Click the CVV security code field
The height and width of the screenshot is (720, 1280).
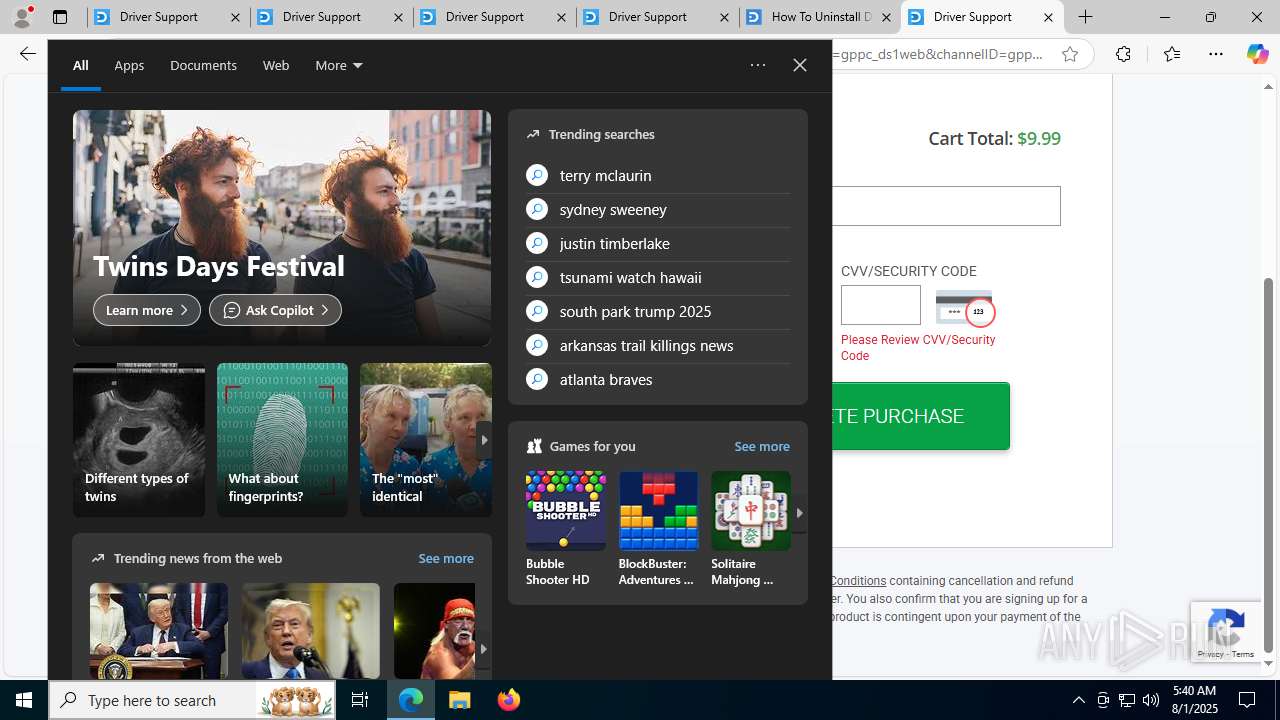pyautogui.click(x=880, y=305)
